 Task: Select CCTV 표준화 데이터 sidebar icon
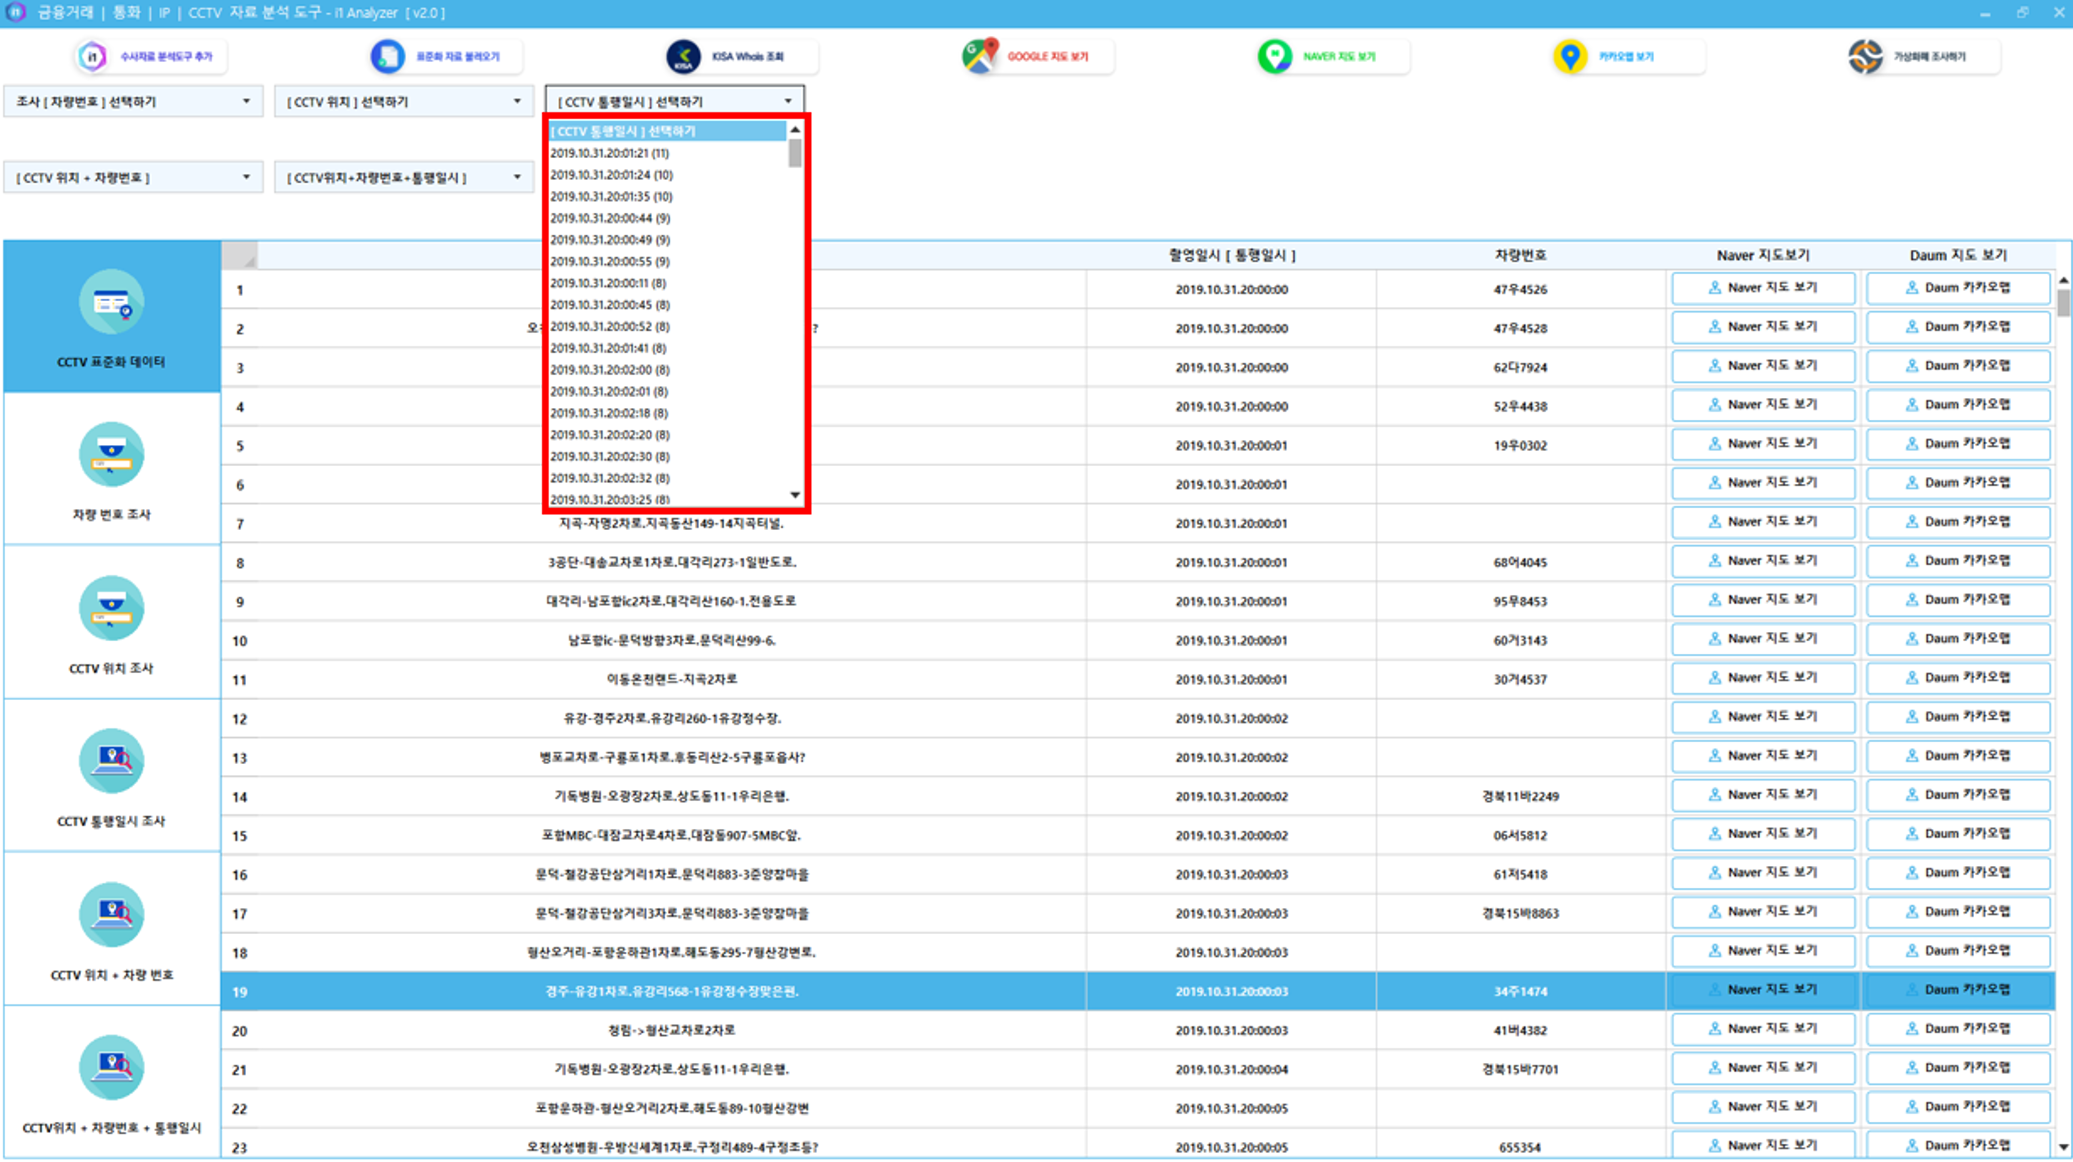click(x=111, y=302)
